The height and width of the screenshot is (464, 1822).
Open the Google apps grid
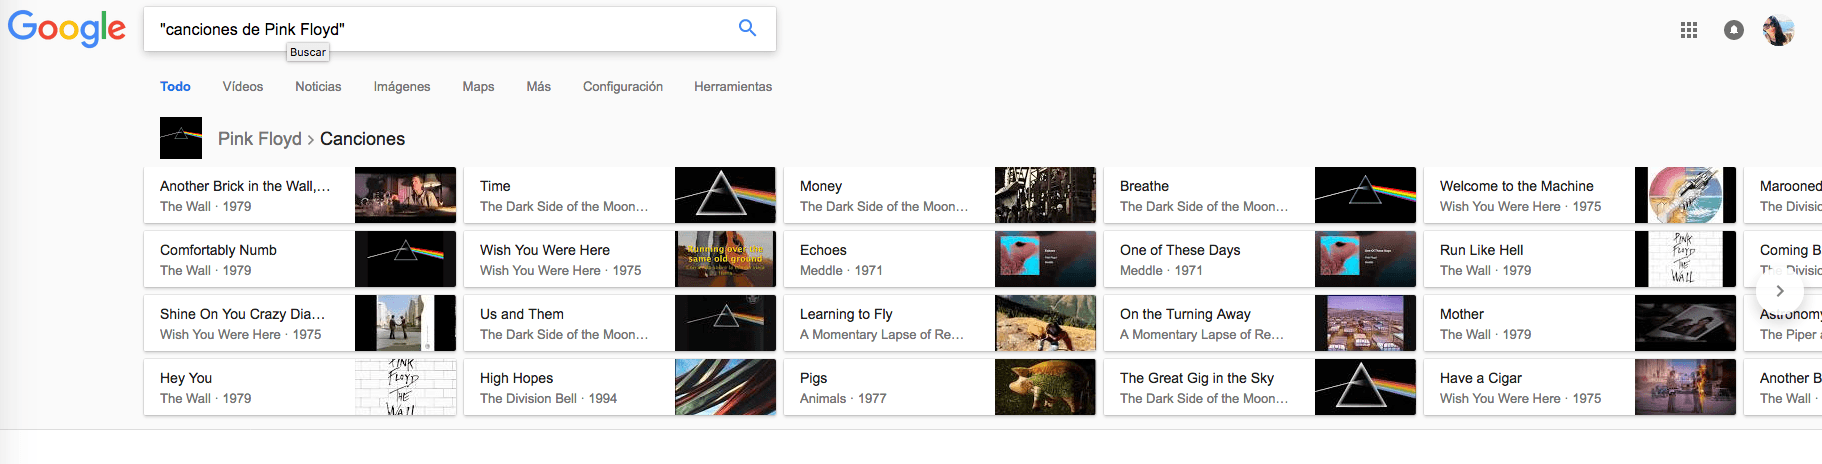click(x=1689, y=30)
